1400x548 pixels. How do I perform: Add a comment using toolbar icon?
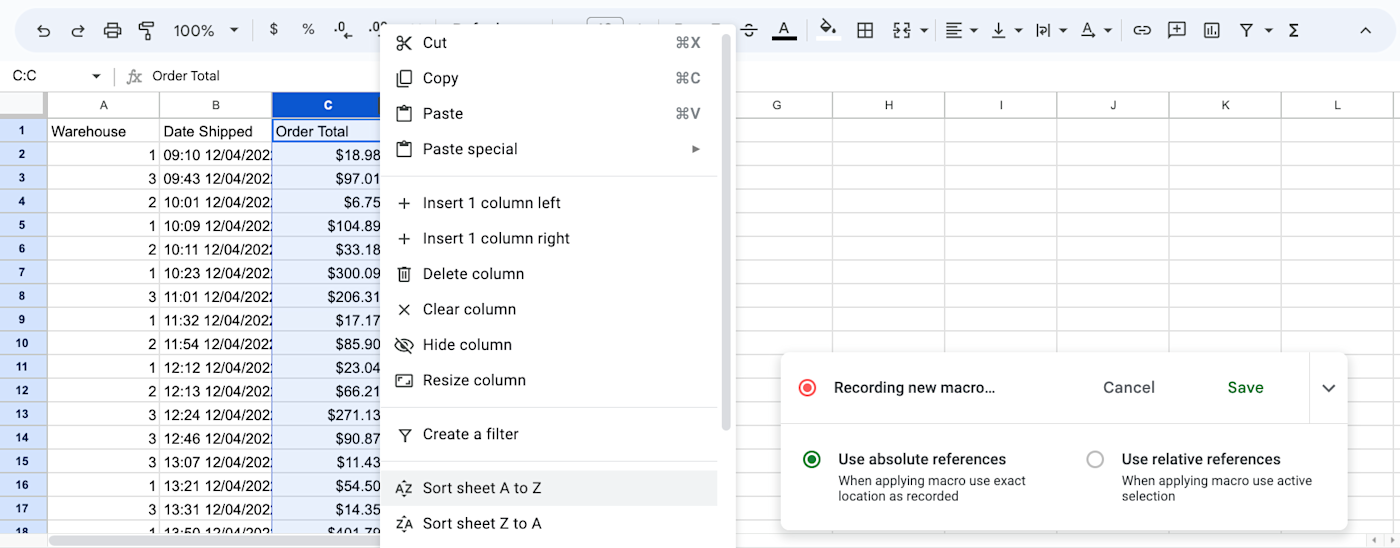[x=1177, y=30]
